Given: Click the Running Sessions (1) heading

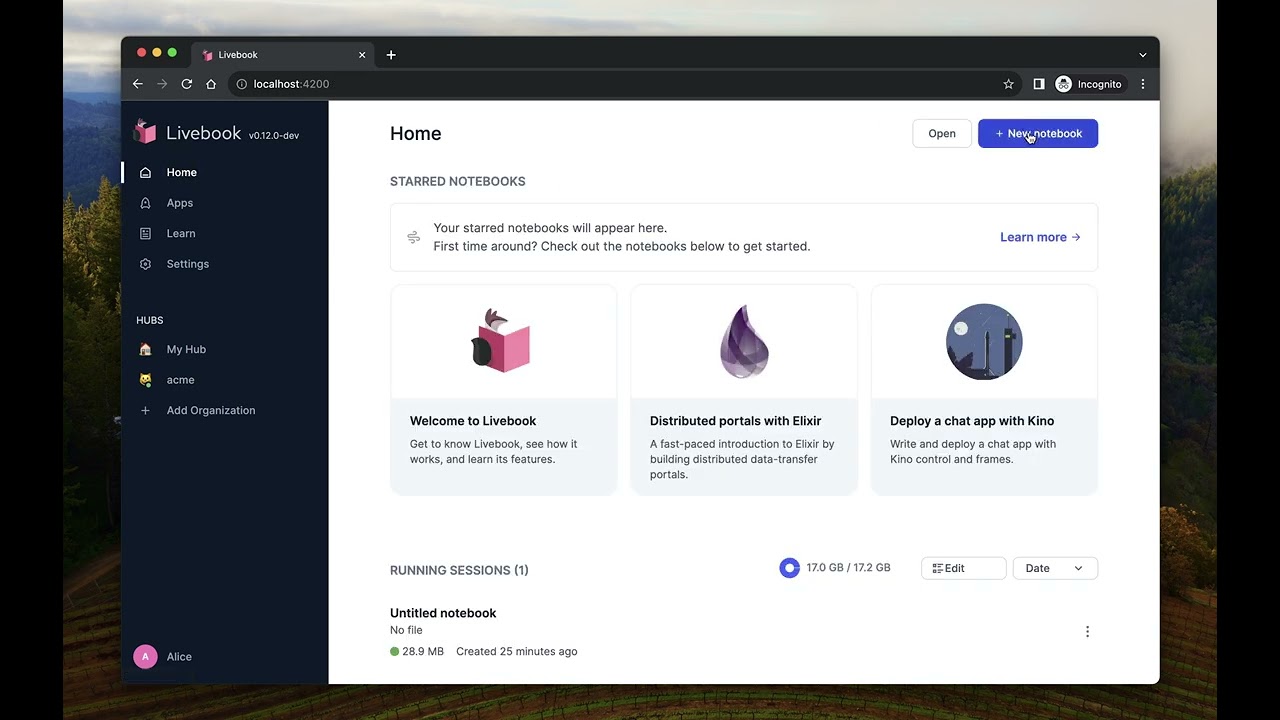Looking at the screenshot, I should point(459,570).
